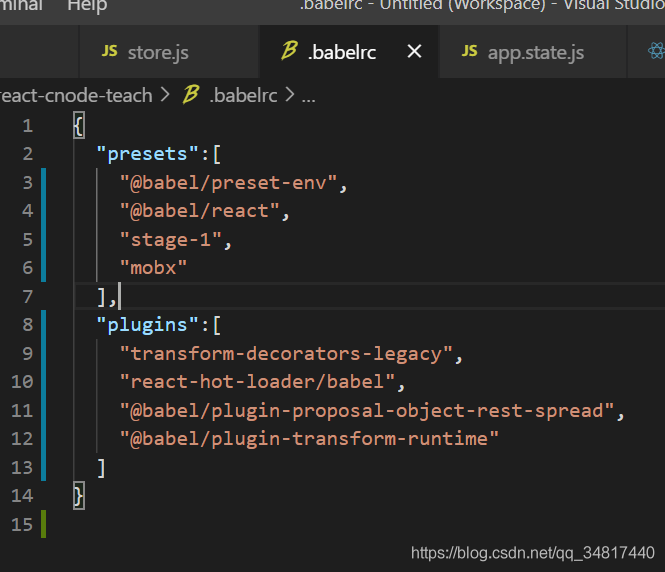Click line number 7 in gutter
Viewport: 665px width, 572px height.
28,297
